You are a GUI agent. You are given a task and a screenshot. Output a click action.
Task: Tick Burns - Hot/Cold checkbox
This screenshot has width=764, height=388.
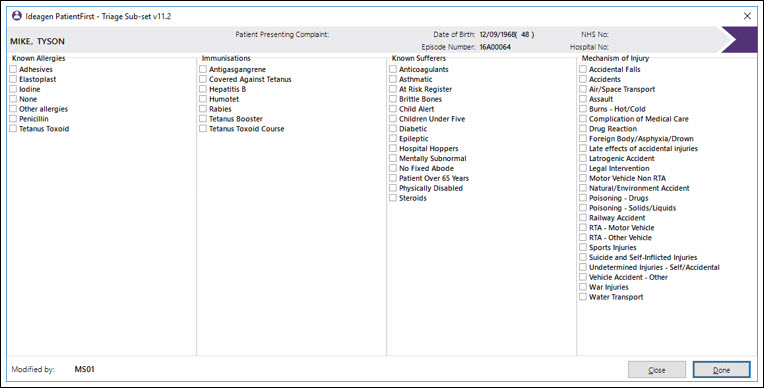click(x=583, y=109)
